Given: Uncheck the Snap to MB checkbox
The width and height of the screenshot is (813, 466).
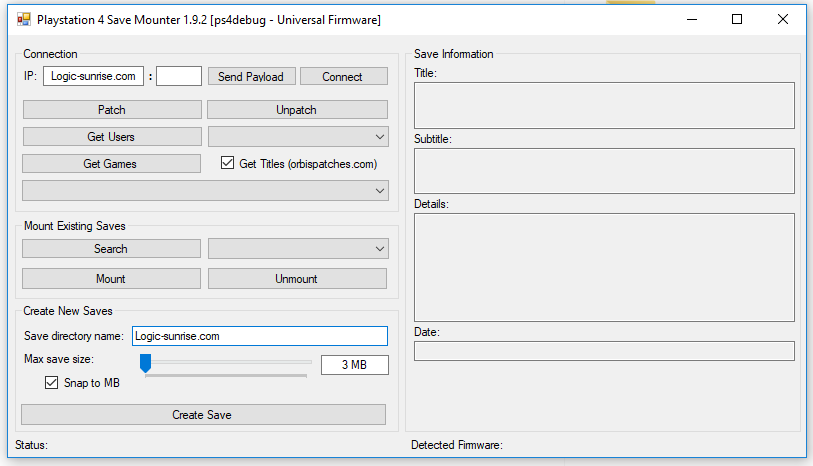Looking at the screenshot, I should [52, 383].
